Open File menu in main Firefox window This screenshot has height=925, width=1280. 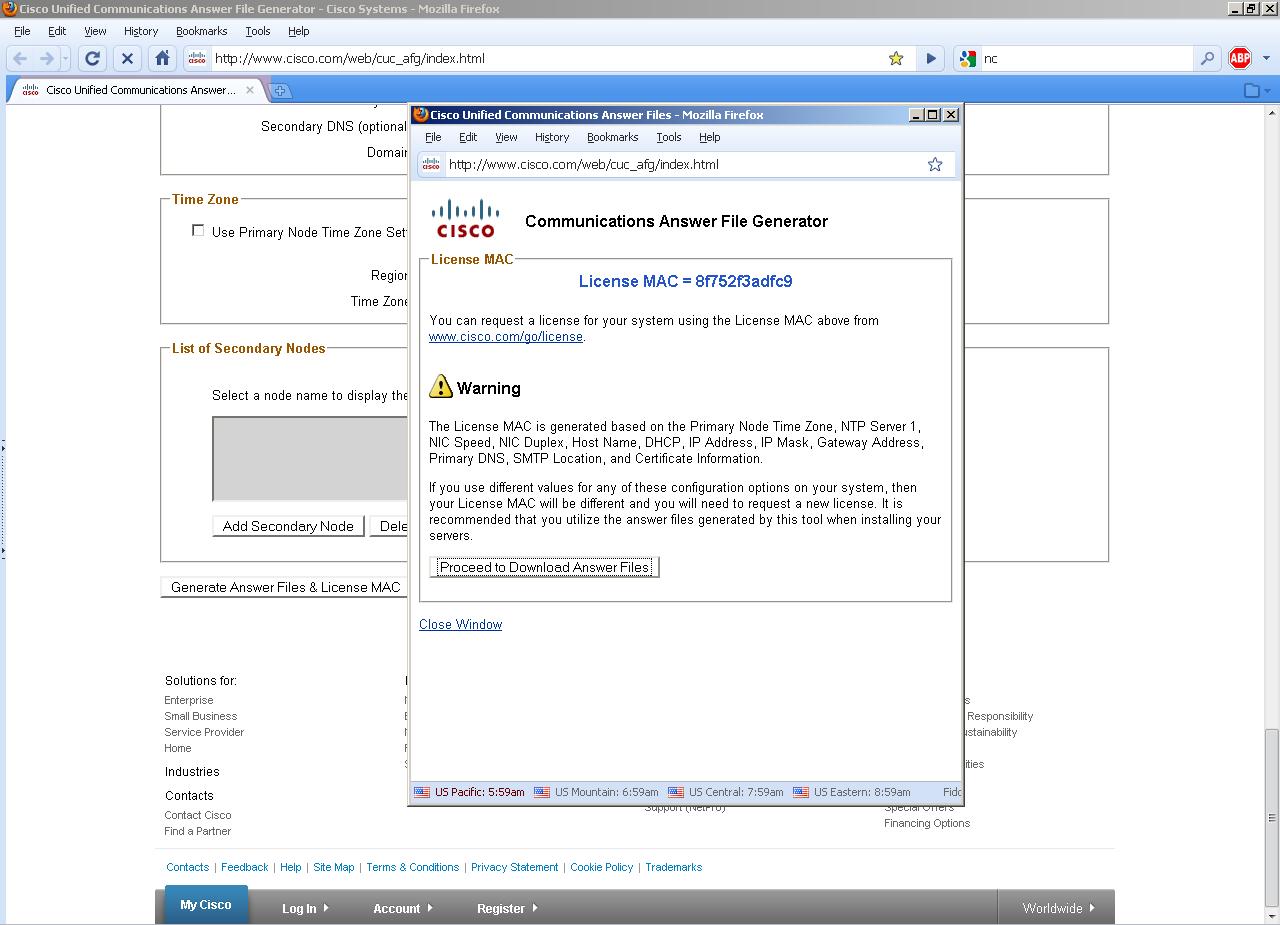coord(22,31)
